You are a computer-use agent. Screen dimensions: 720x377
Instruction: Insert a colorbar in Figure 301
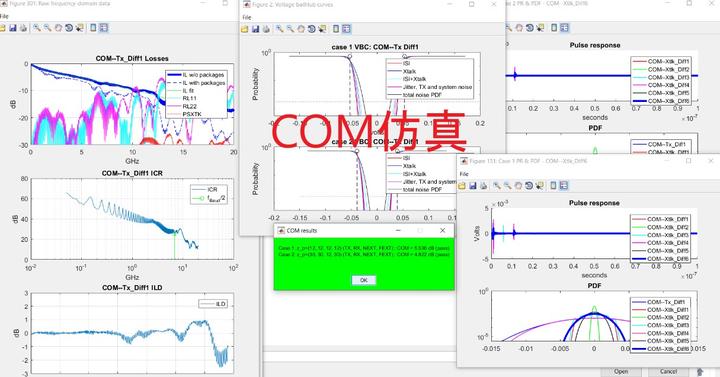coord(93,28)
